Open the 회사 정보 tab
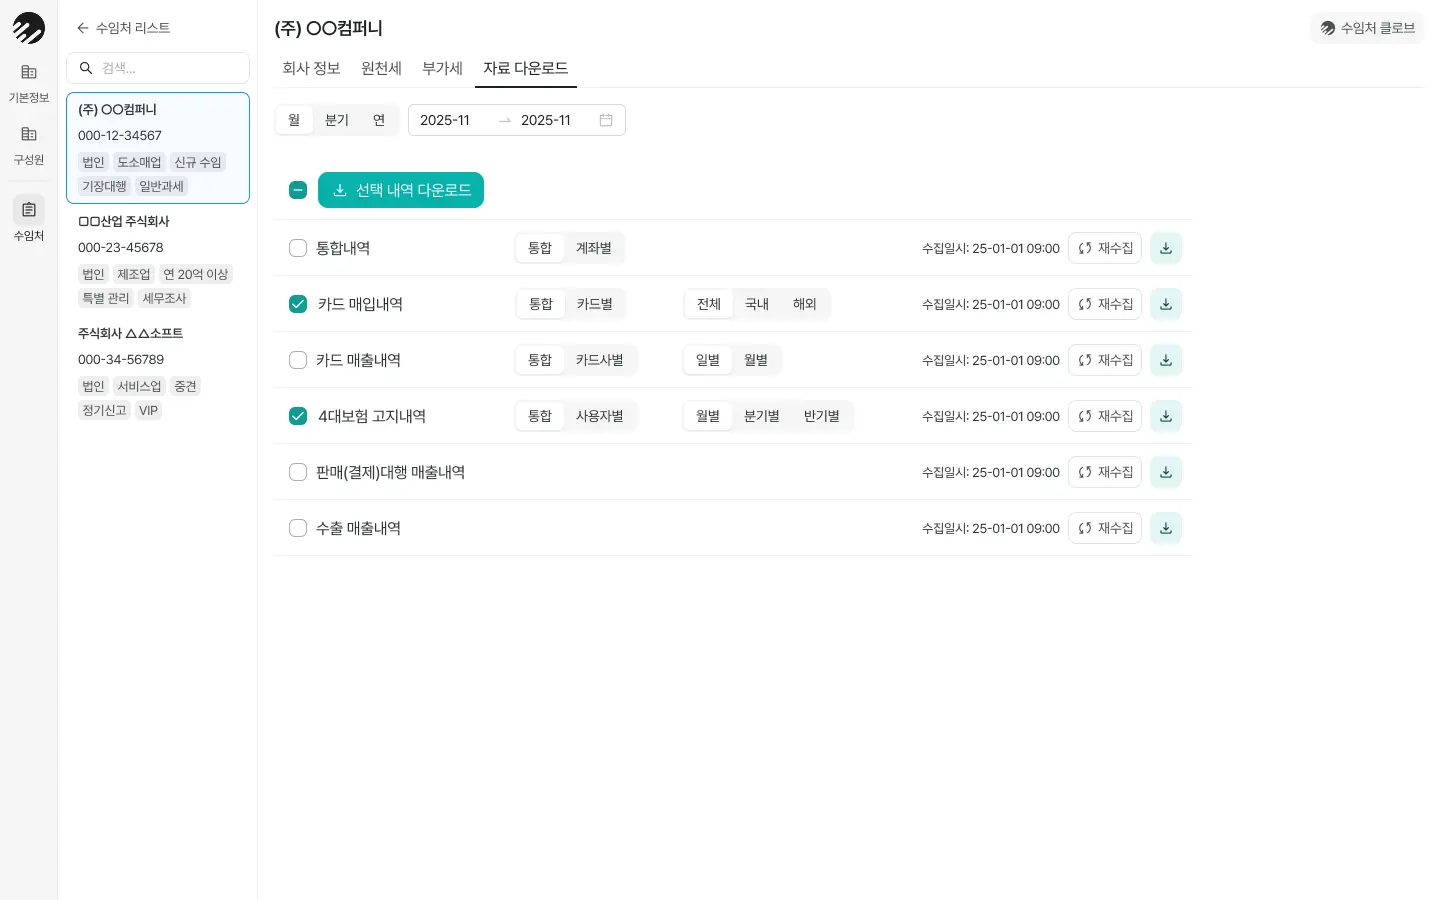 pyautogui.click(x=311, y=68)
